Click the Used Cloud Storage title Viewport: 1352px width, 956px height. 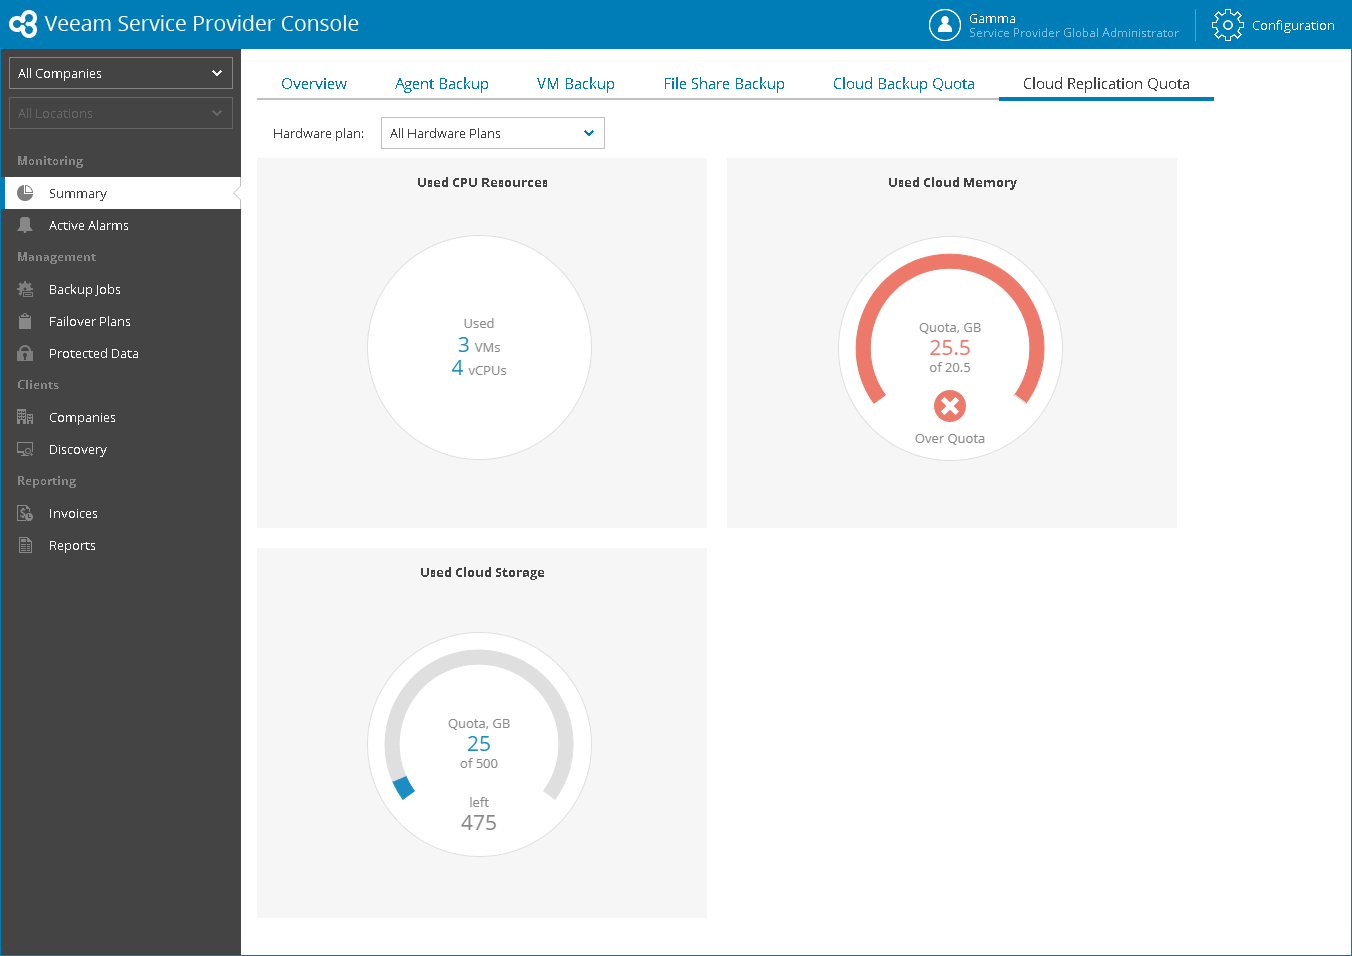[x=482, y=572]
